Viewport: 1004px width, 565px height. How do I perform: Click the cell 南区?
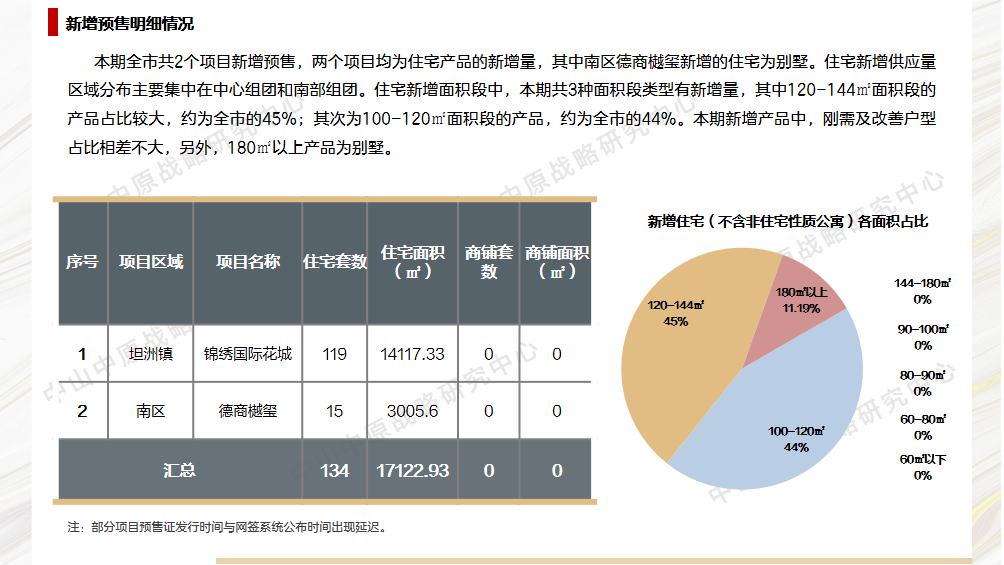150,411
